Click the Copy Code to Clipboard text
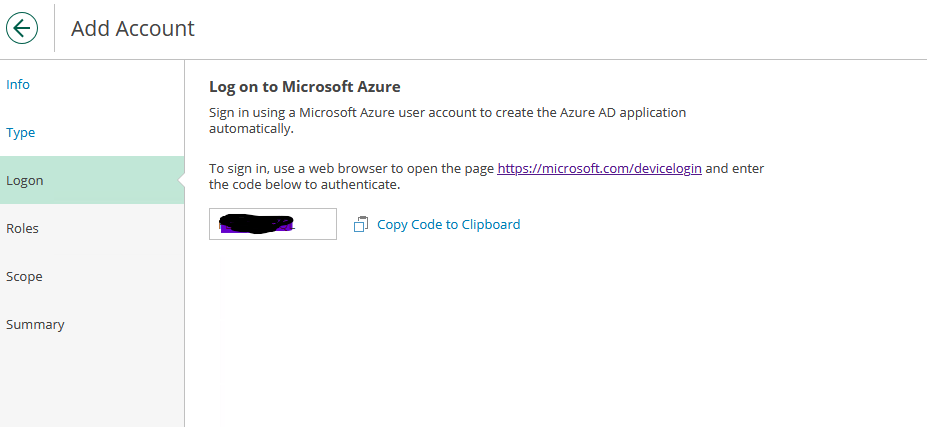 coord(448,225)
